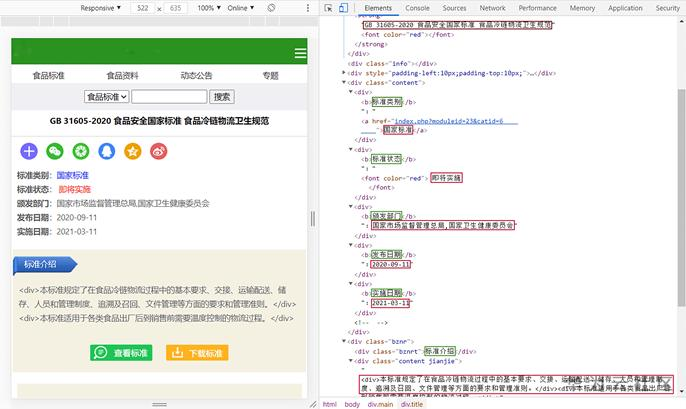Open the 食品资料 nav item
Image resolution: width=686 pixels, height=409 pixels.
pyautogui.click(x=122, y=76)
